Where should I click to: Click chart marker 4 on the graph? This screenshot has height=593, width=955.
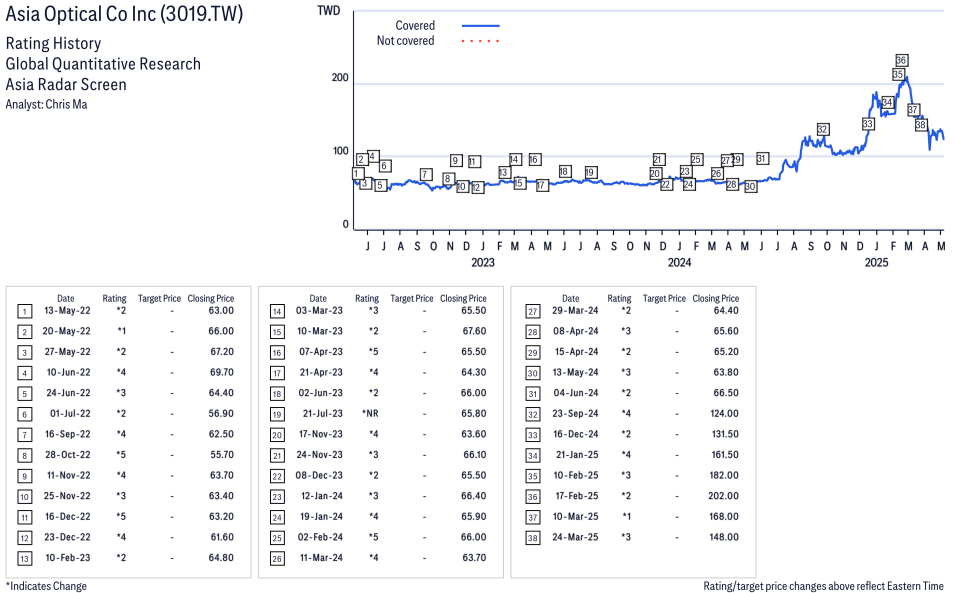[x=373, y=156]
